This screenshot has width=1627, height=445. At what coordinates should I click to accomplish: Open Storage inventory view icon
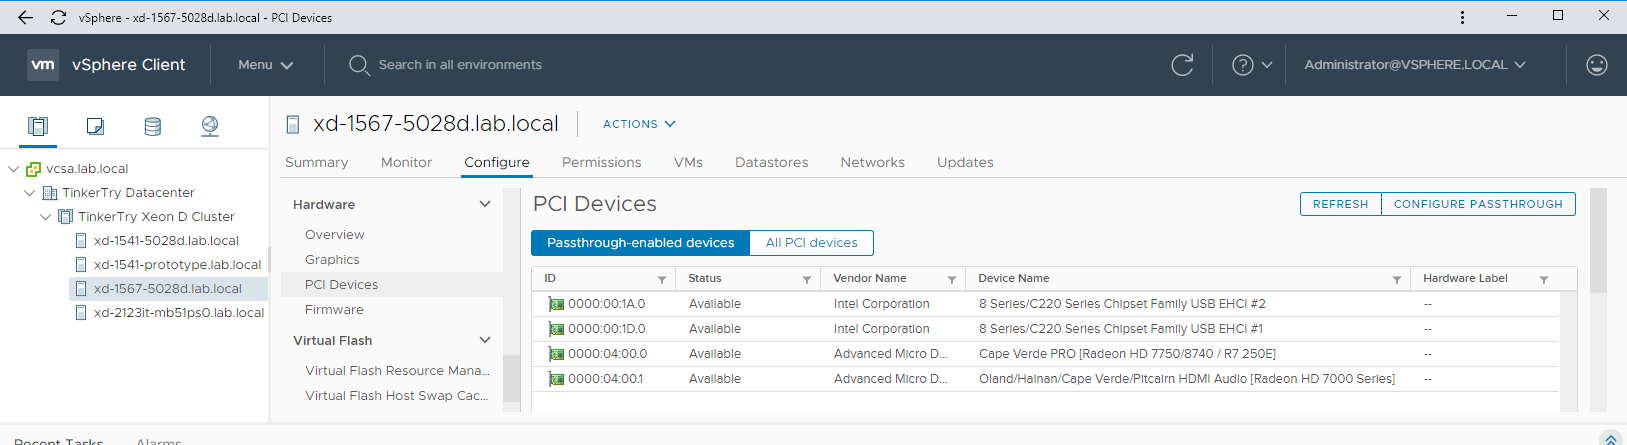152,126
